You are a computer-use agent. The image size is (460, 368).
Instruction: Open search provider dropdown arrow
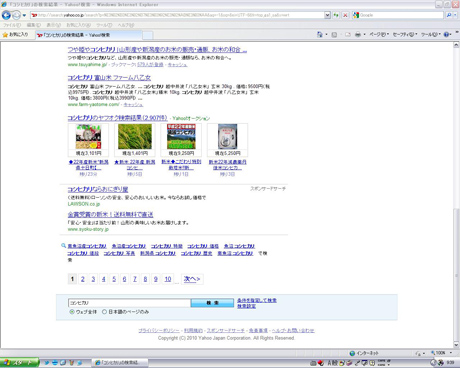click(x=455, y=15)
